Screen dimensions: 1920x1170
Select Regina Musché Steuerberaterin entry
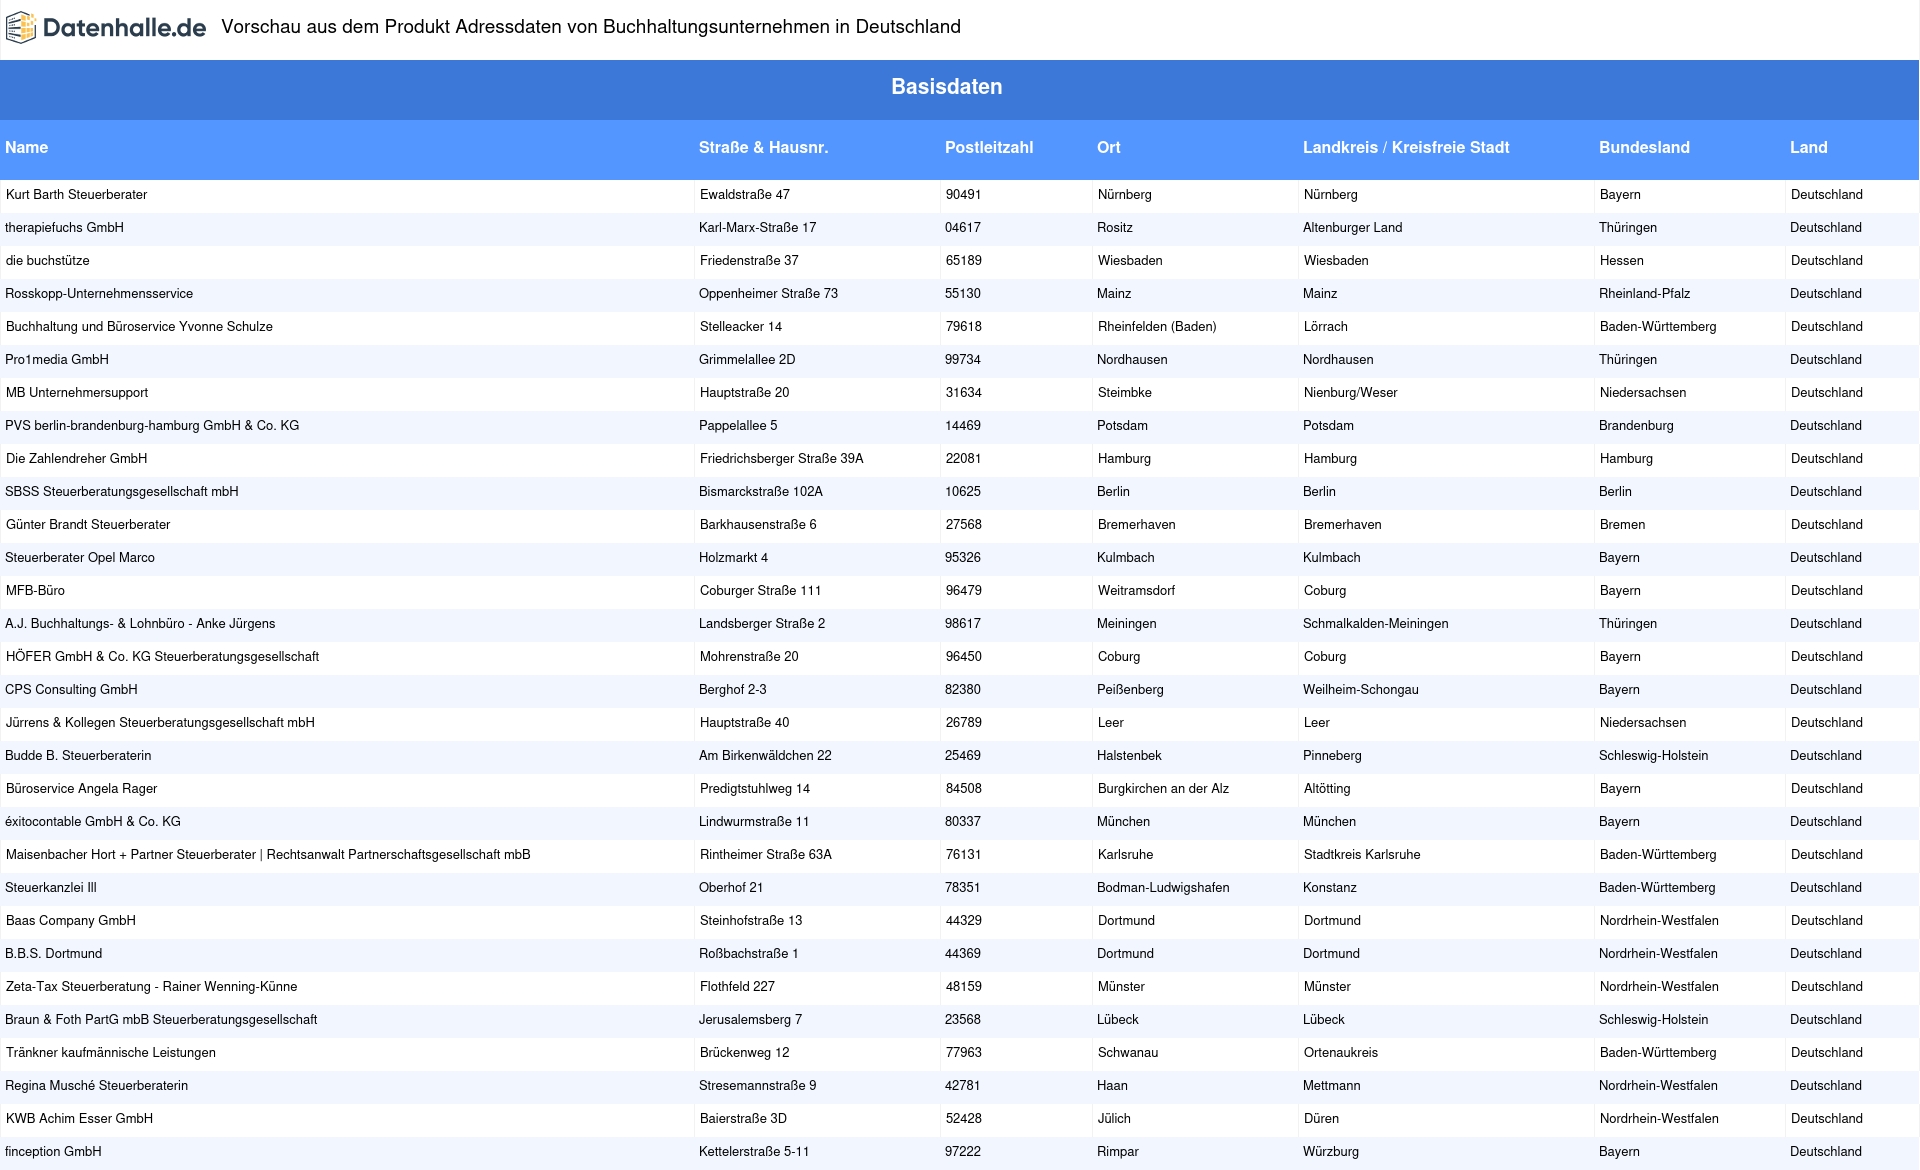96,1085
